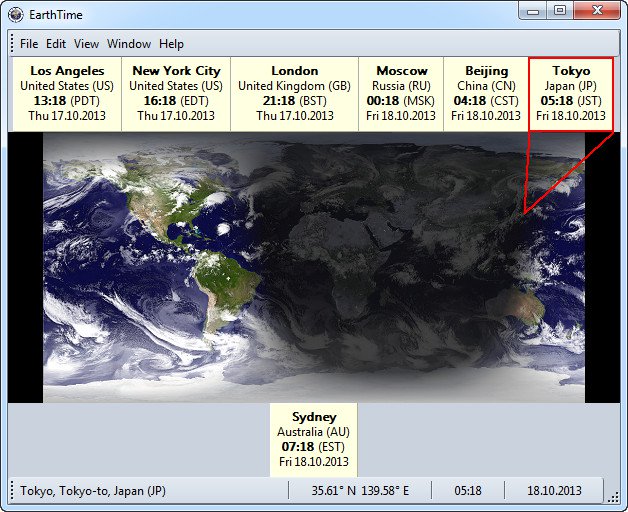Select the London clock panel
The height and width of the screenshot is (512, 628).
(x=294, y=94)
